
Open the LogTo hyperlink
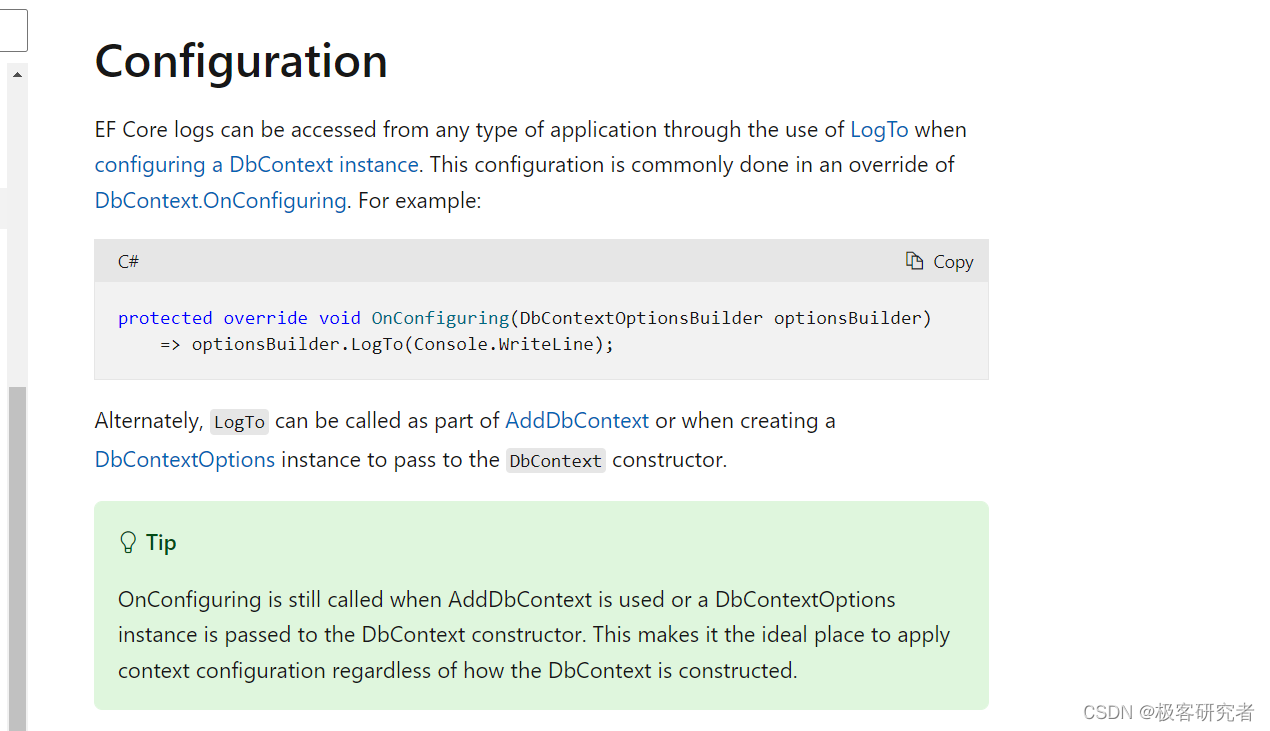879,129
